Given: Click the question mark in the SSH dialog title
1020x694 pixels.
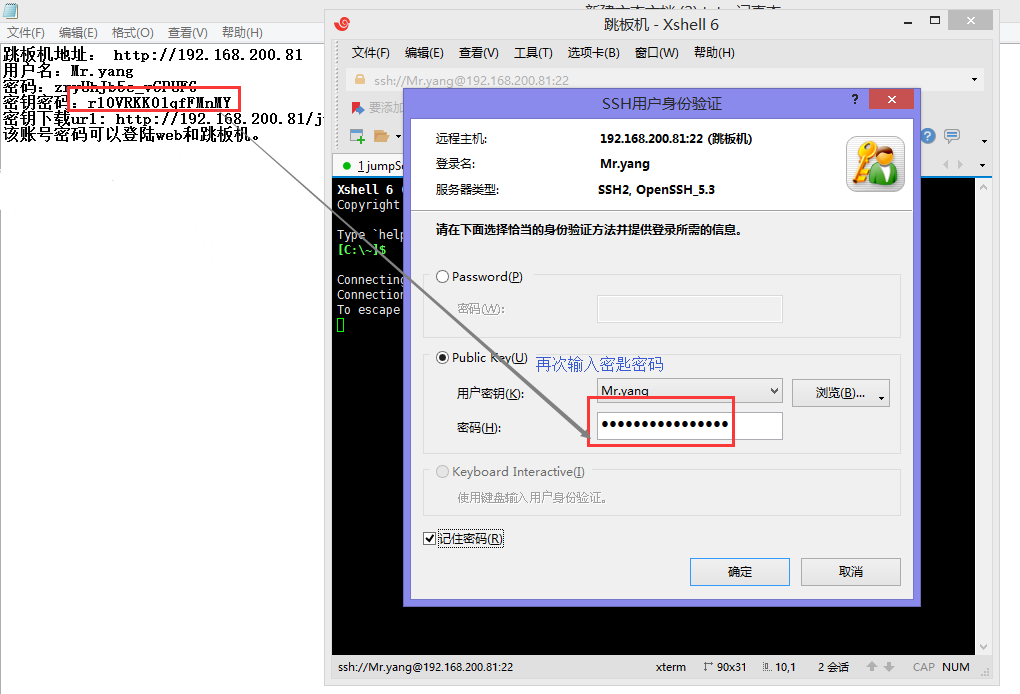Looking at the screenshot, I should tap(855, 100).
